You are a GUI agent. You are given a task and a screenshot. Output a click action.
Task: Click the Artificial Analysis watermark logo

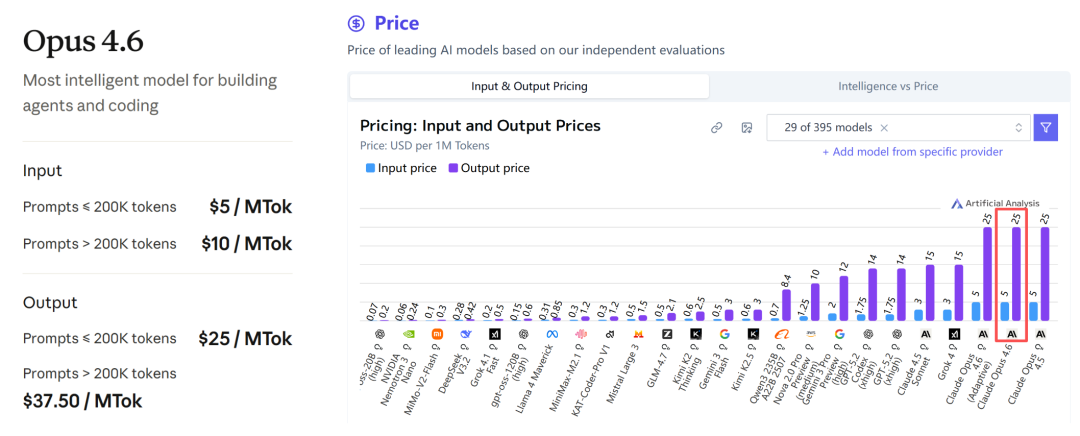[958, 203]
